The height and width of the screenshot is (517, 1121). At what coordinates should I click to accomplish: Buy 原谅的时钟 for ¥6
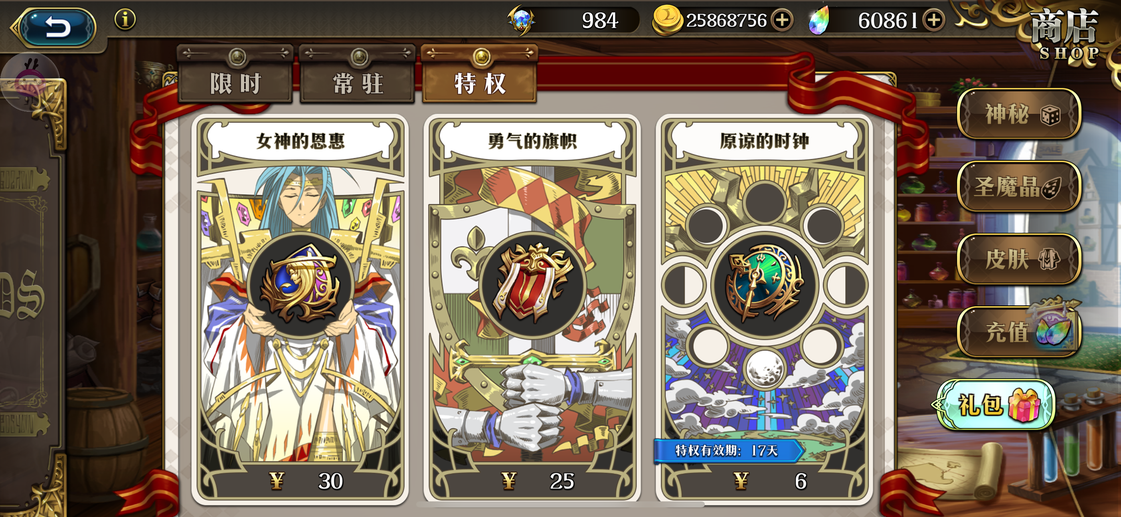(x=764, y=481)
